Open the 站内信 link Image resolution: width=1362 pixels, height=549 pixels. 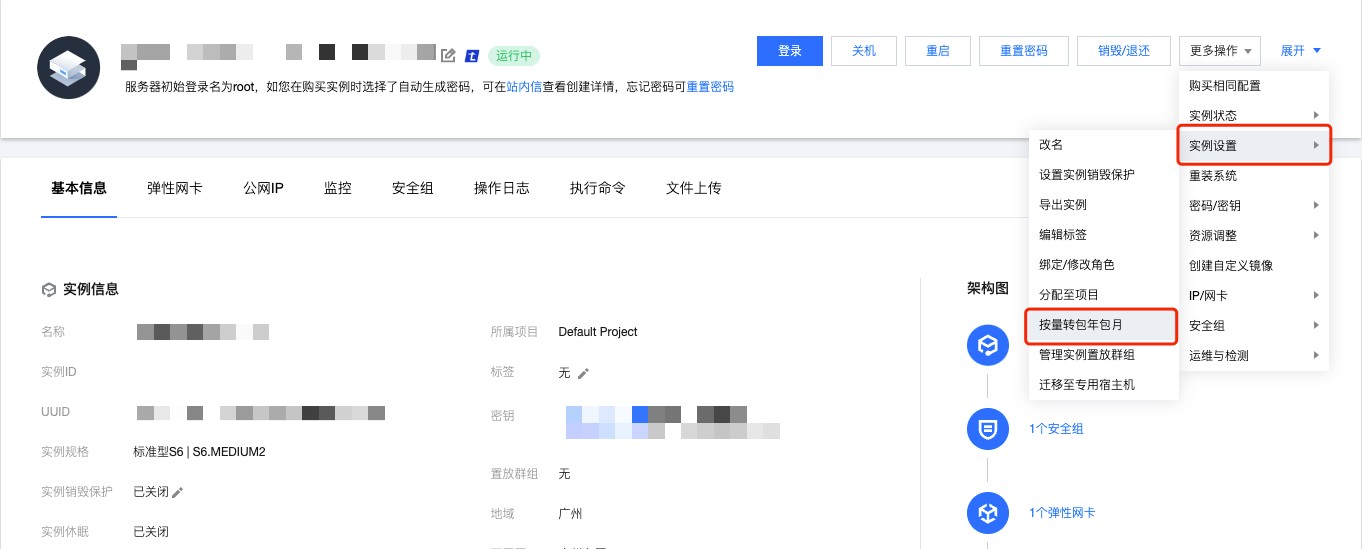click(x=524, y=87)
